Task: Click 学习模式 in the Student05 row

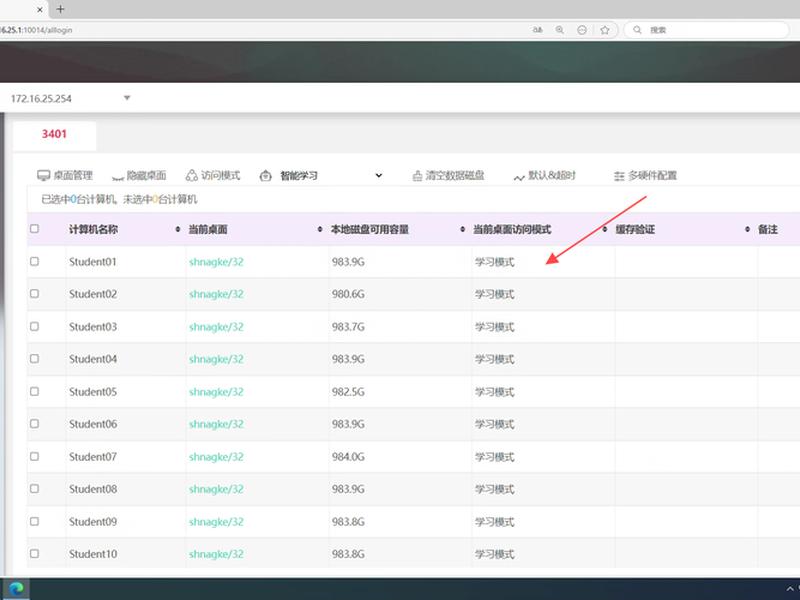Action: pos(494,392)
